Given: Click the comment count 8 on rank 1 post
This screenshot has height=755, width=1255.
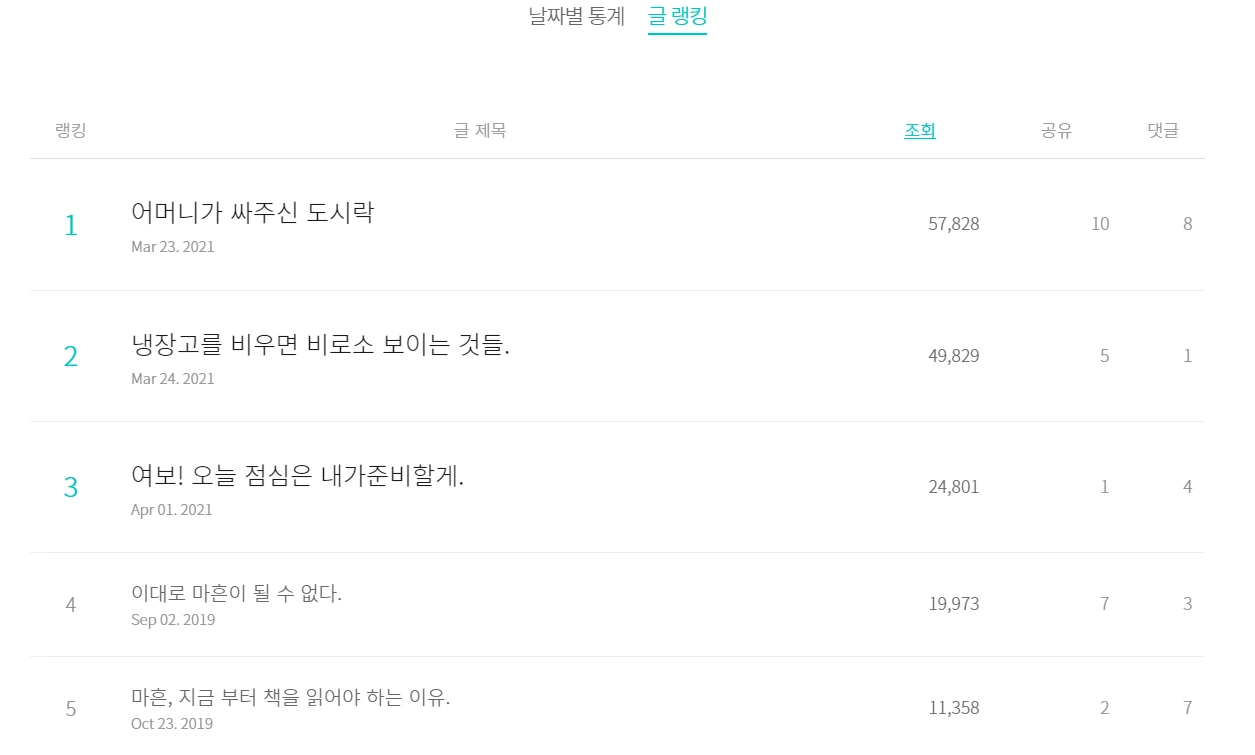Looking at the screenshot, I should point(1187,224).
